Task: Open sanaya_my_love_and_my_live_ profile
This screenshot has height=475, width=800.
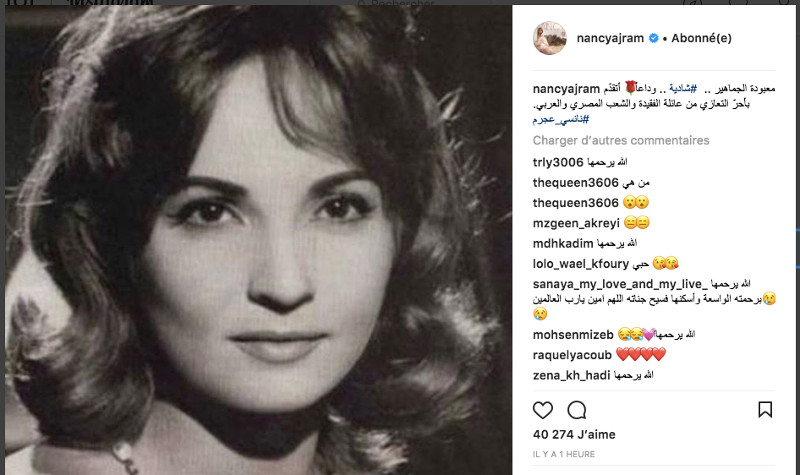Action: click(x=618, y=285)
